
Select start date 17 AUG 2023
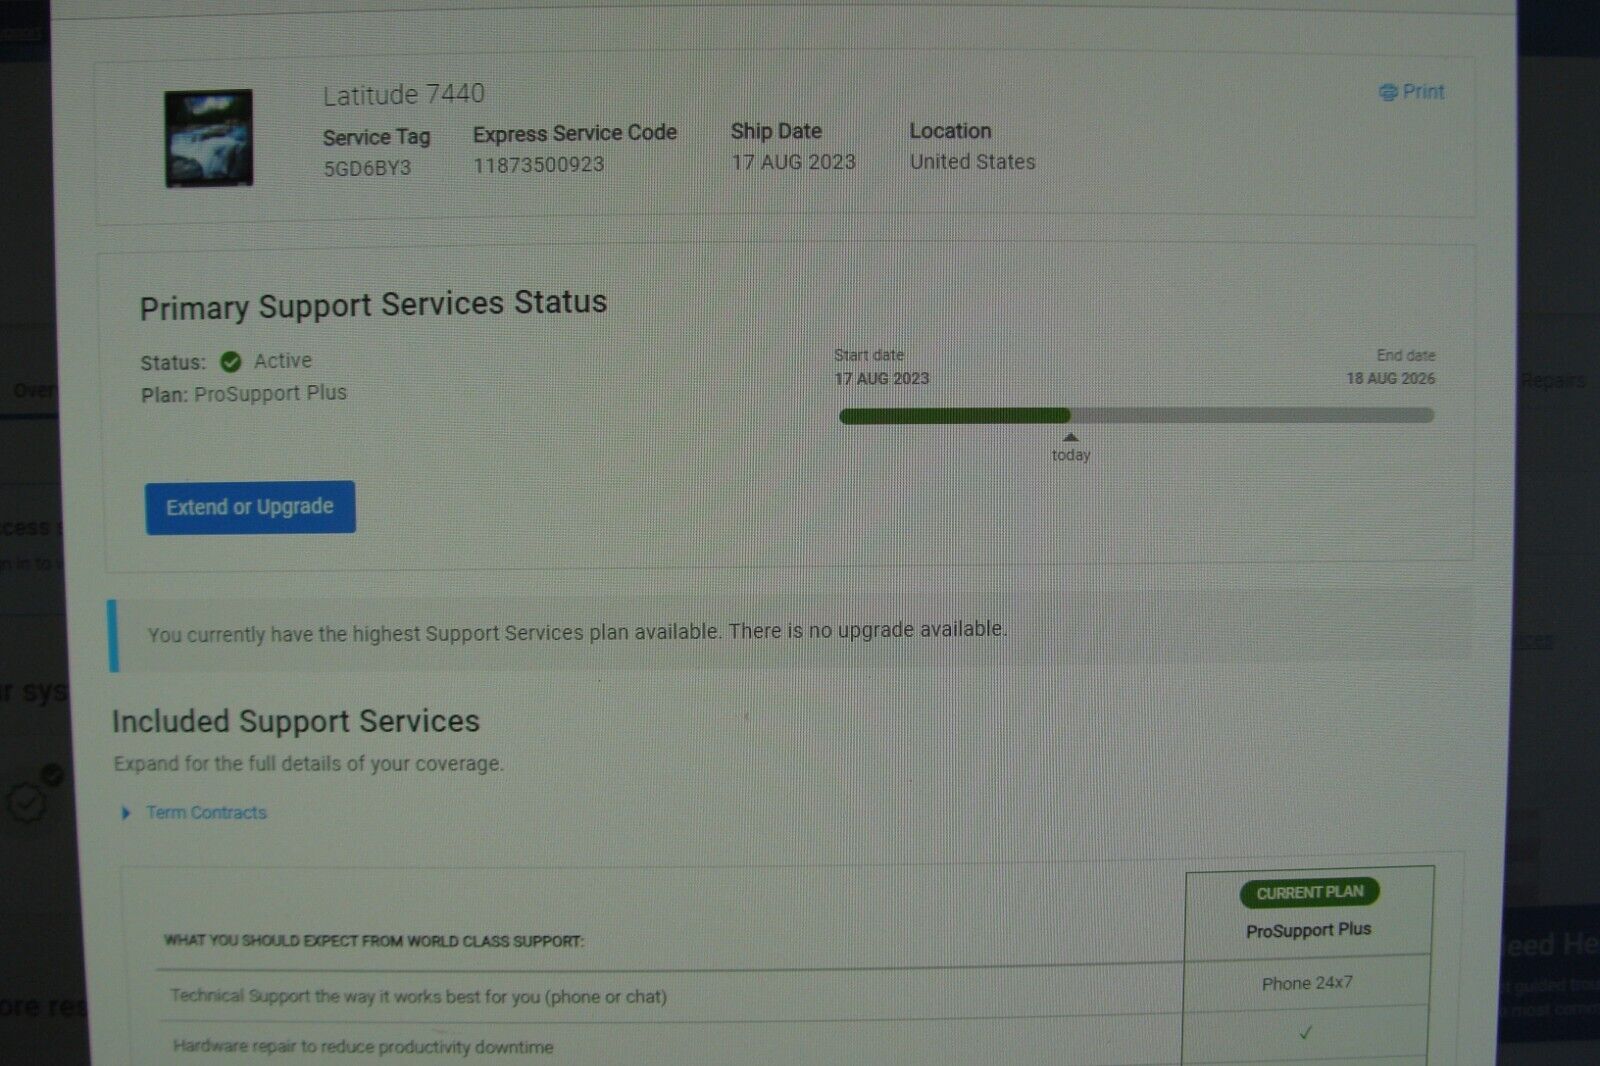tap(881, 378)
